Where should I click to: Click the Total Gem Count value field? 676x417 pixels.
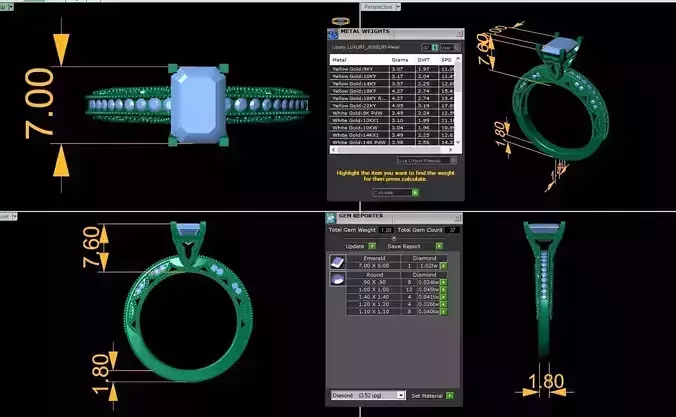pos(452,230)
